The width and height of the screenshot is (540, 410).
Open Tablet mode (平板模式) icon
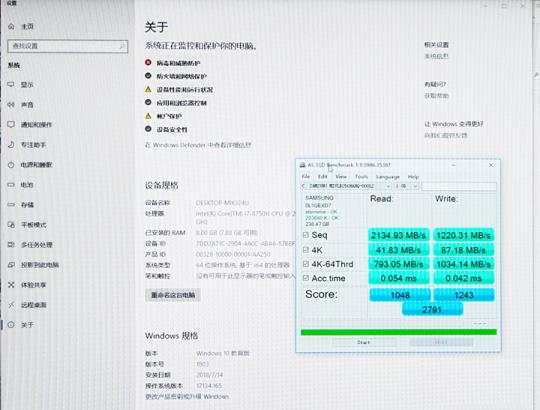tap(11, 225)
